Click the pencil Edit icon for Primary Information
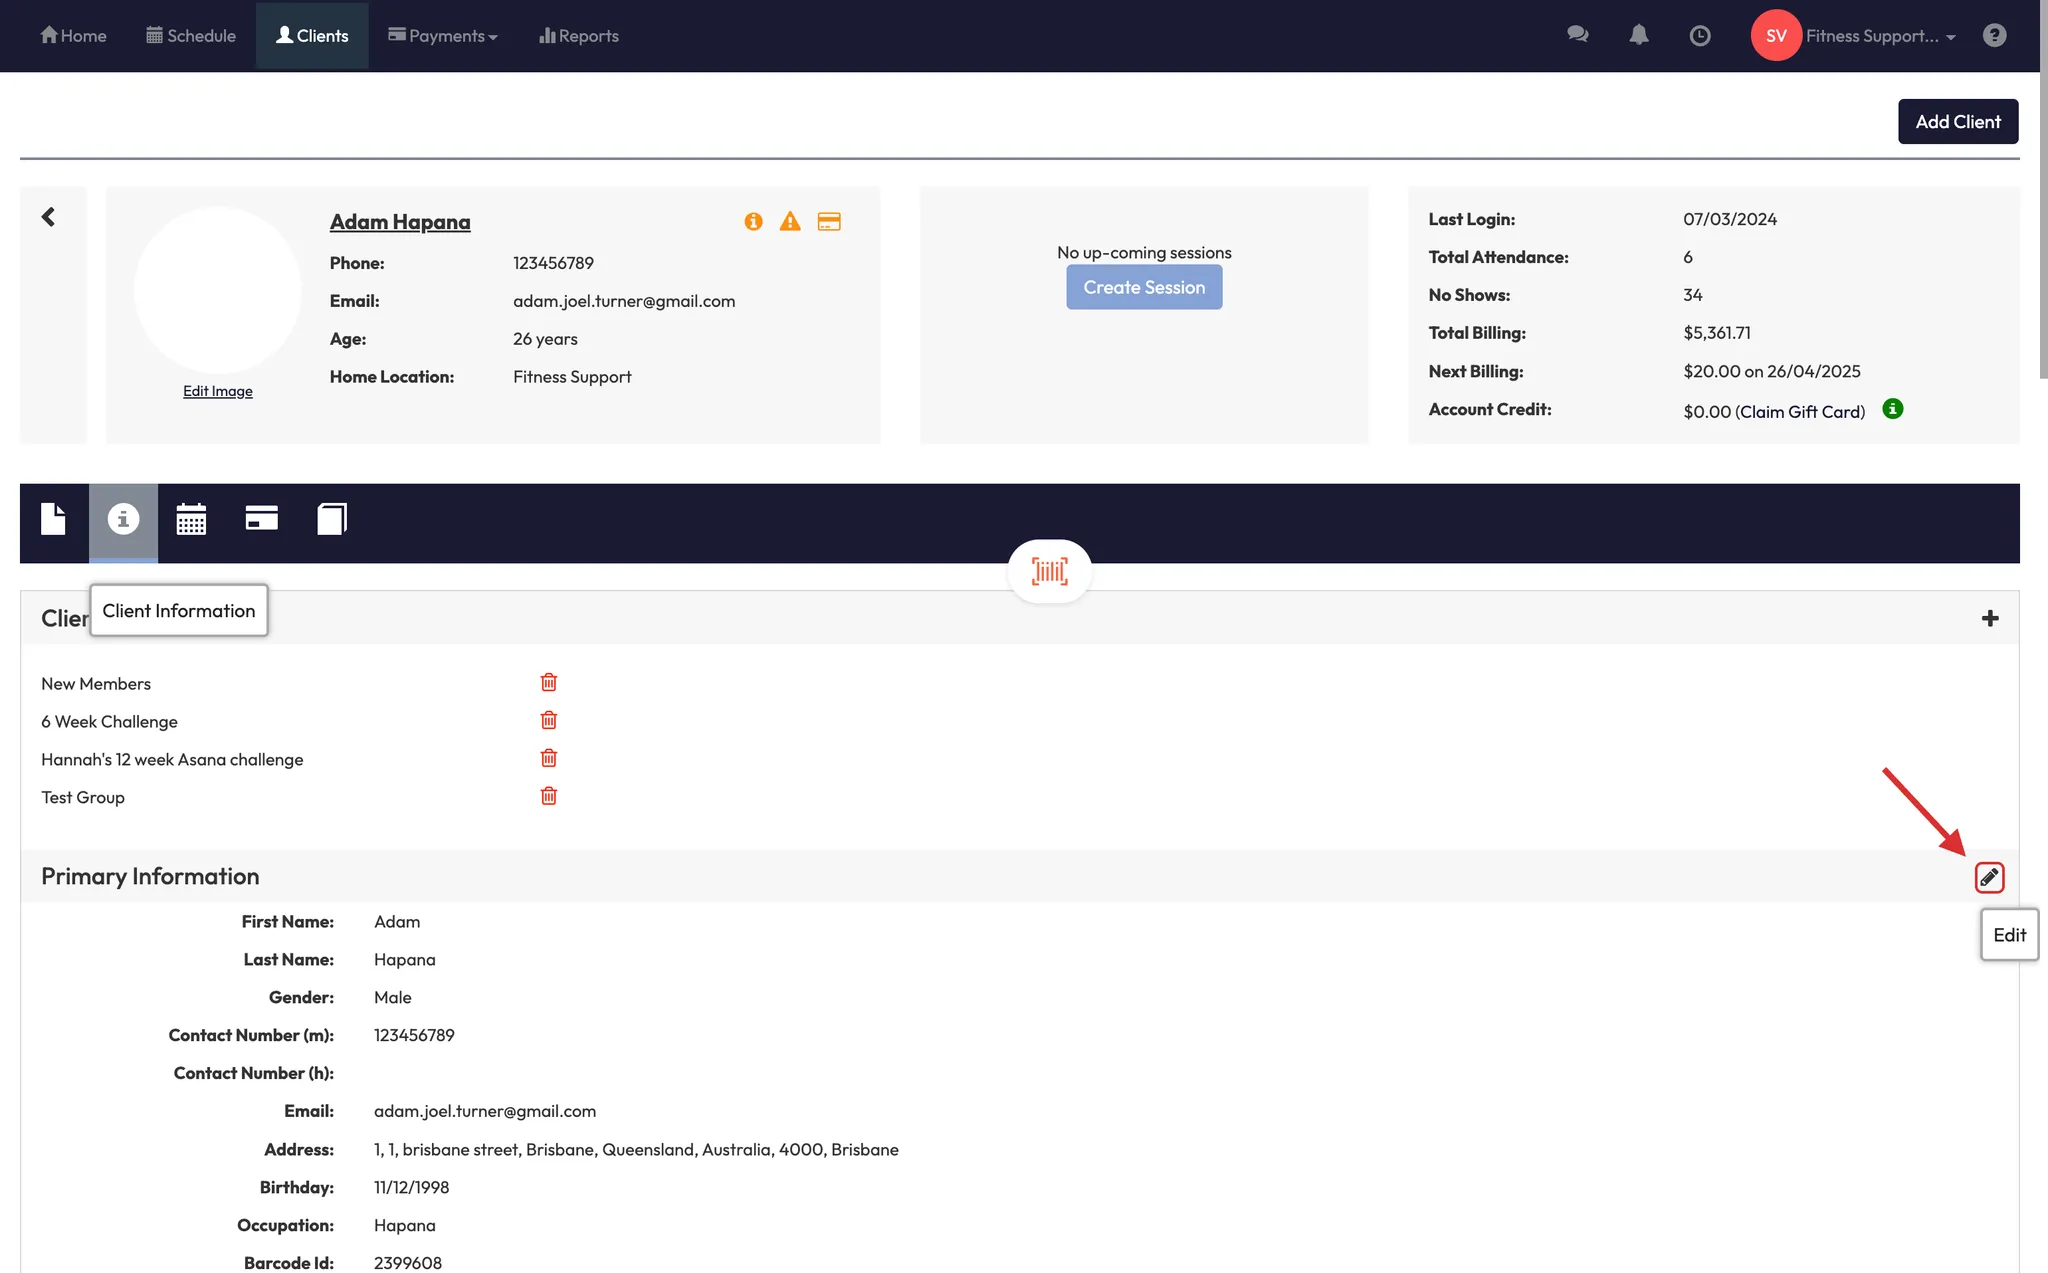 tap(1989, 877)
